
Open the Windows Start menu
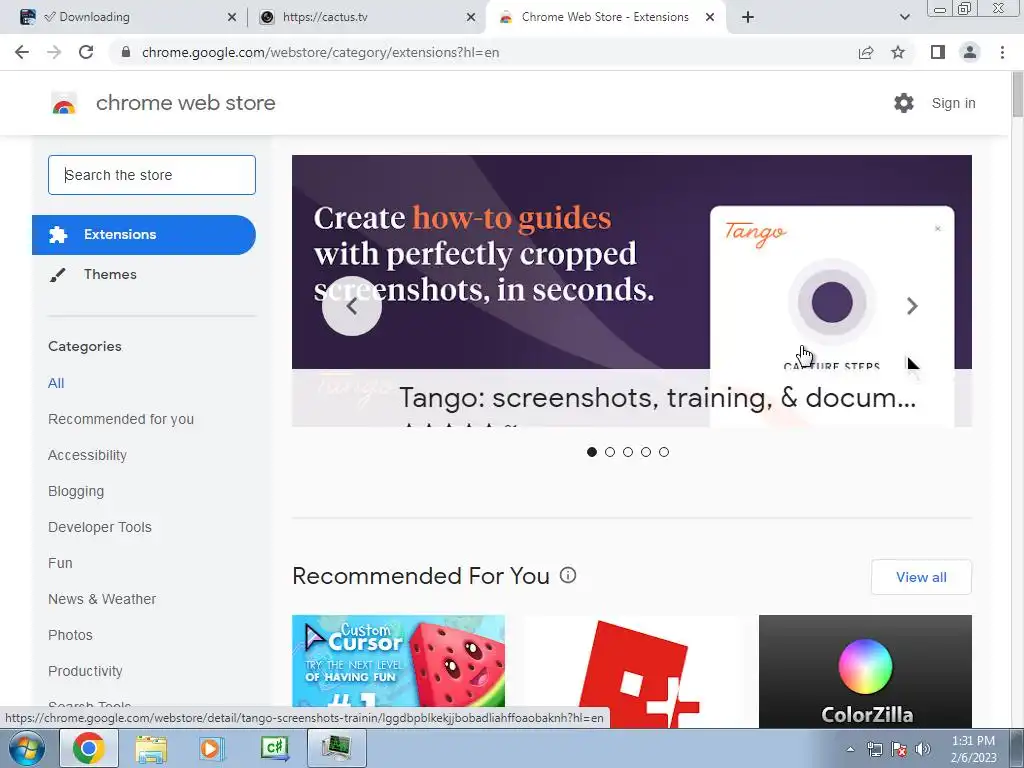coord(26,748)
